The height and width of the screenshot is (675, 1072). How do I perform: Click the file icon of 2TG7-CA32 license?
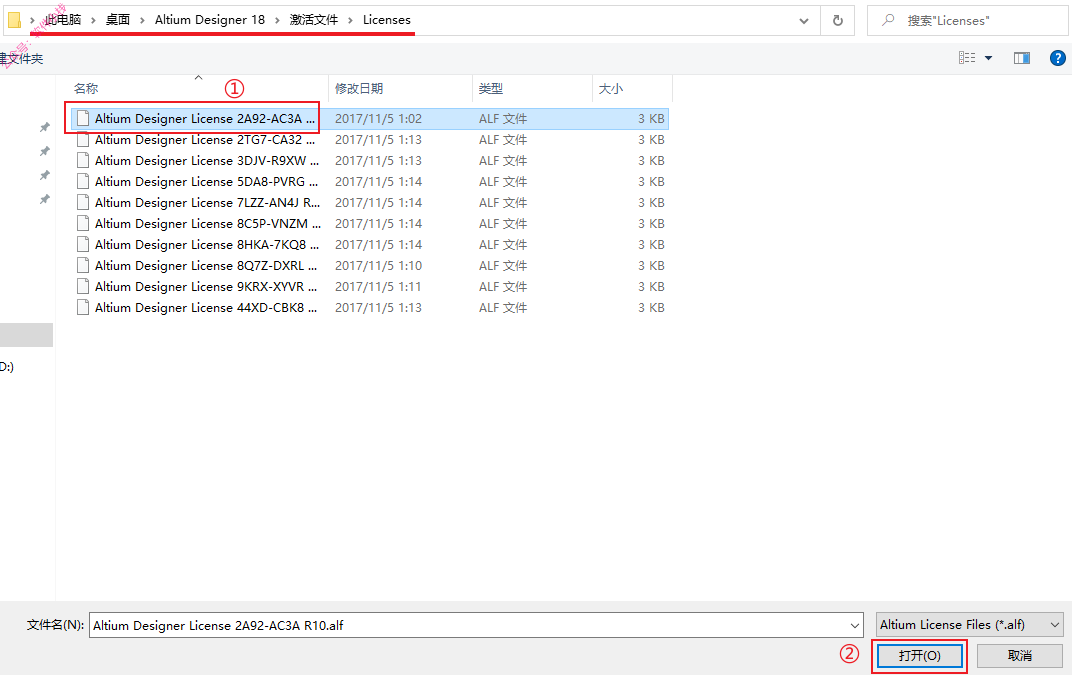point(83,140)
